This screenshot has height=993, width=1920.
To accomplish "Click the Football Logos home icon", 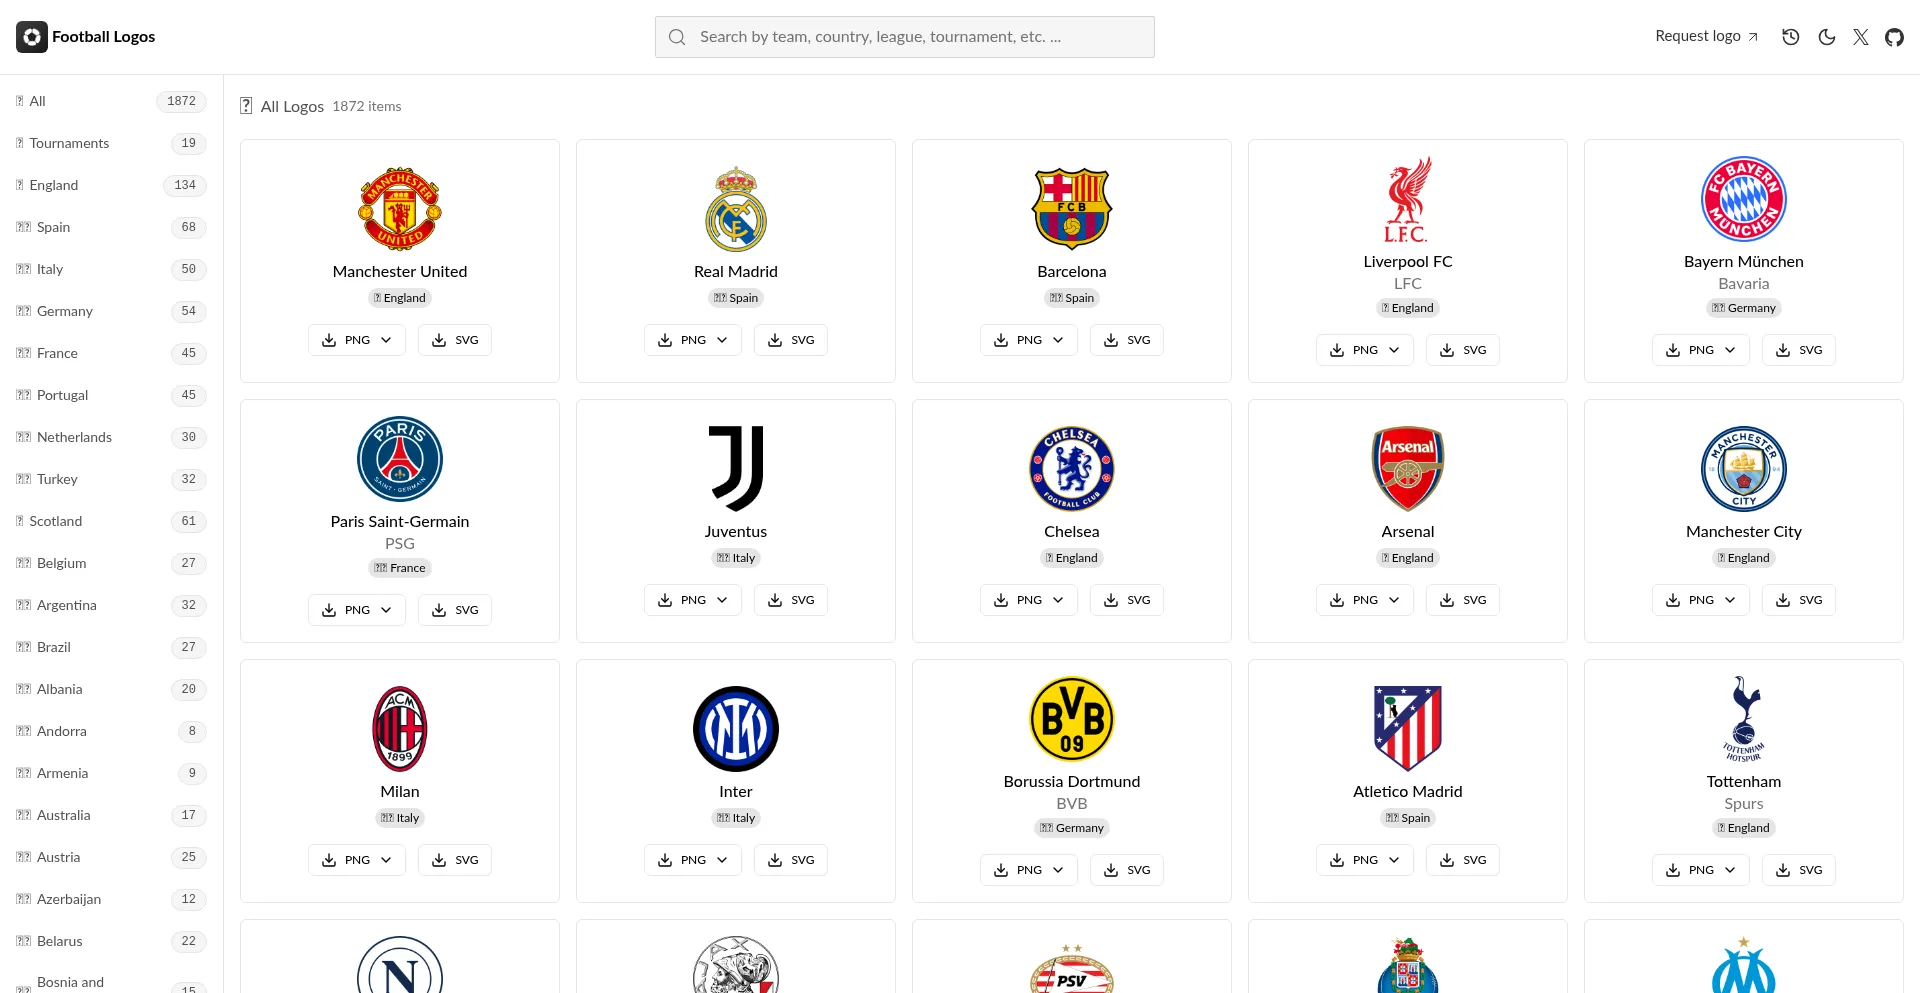I will tap(32, 37).
